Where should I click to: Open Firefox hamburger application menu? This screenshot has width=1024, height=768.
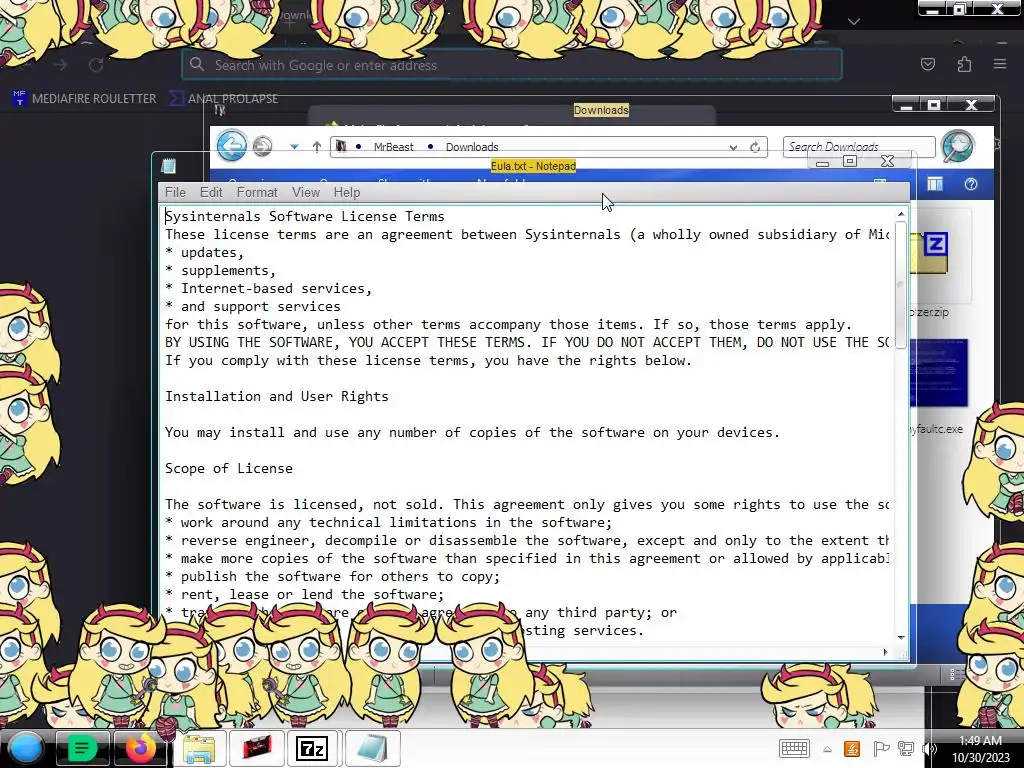[x=1000, y=64]
